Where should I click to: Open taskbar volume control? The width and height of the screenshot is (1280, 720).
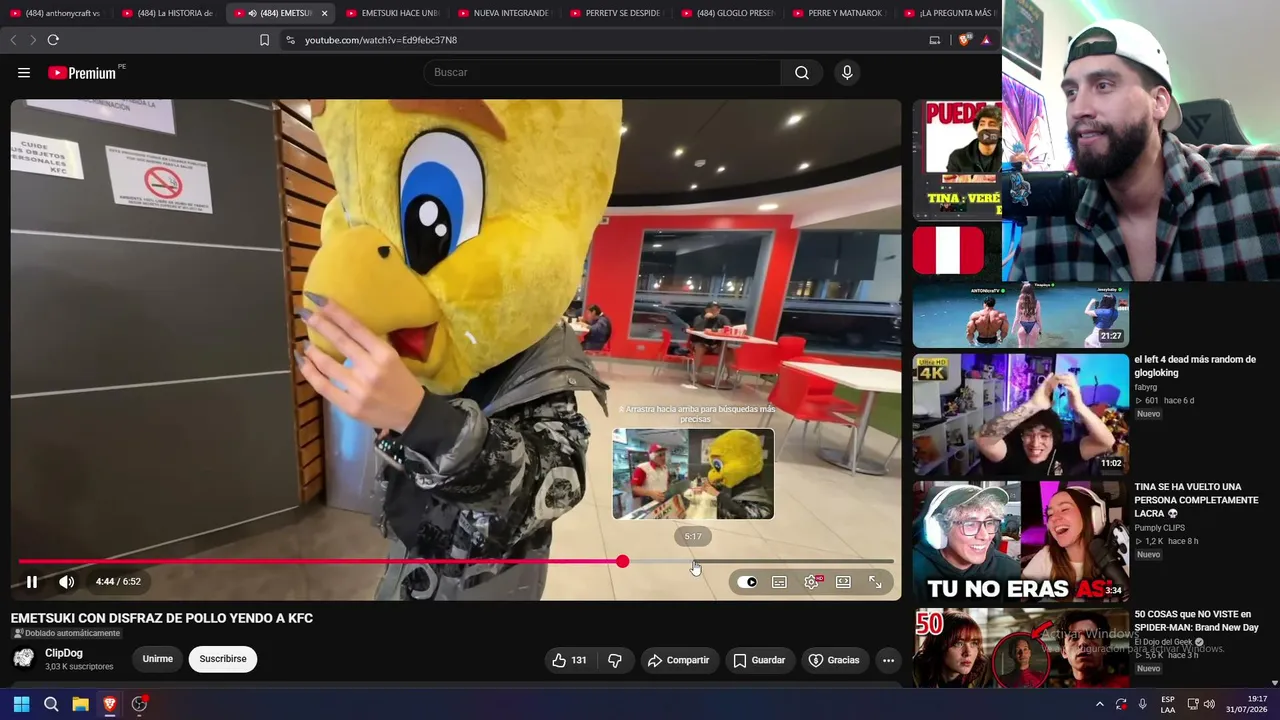coord(1209,704)
